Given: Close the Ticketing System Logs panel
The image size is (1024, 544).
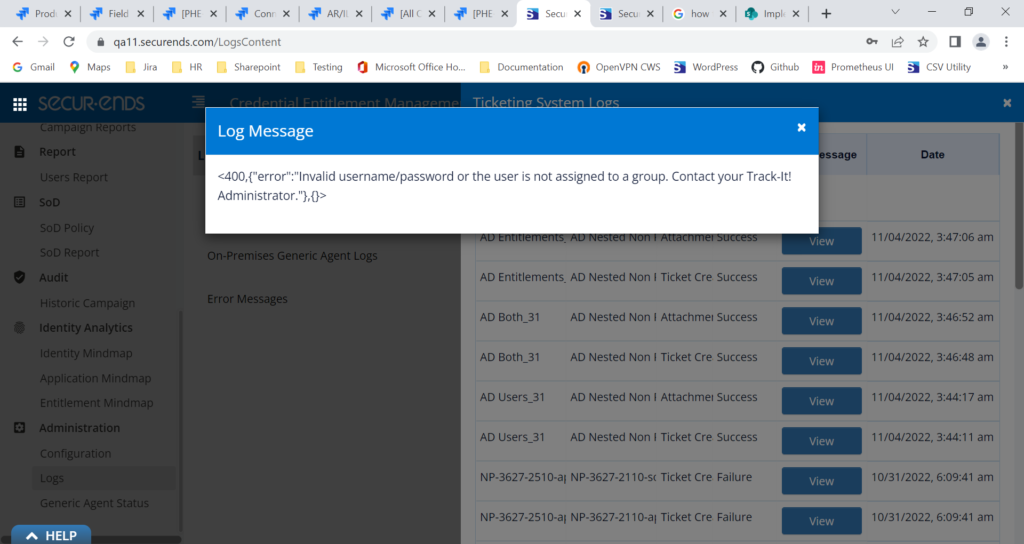Looking at the screenshot, I should click(1007, 103).
